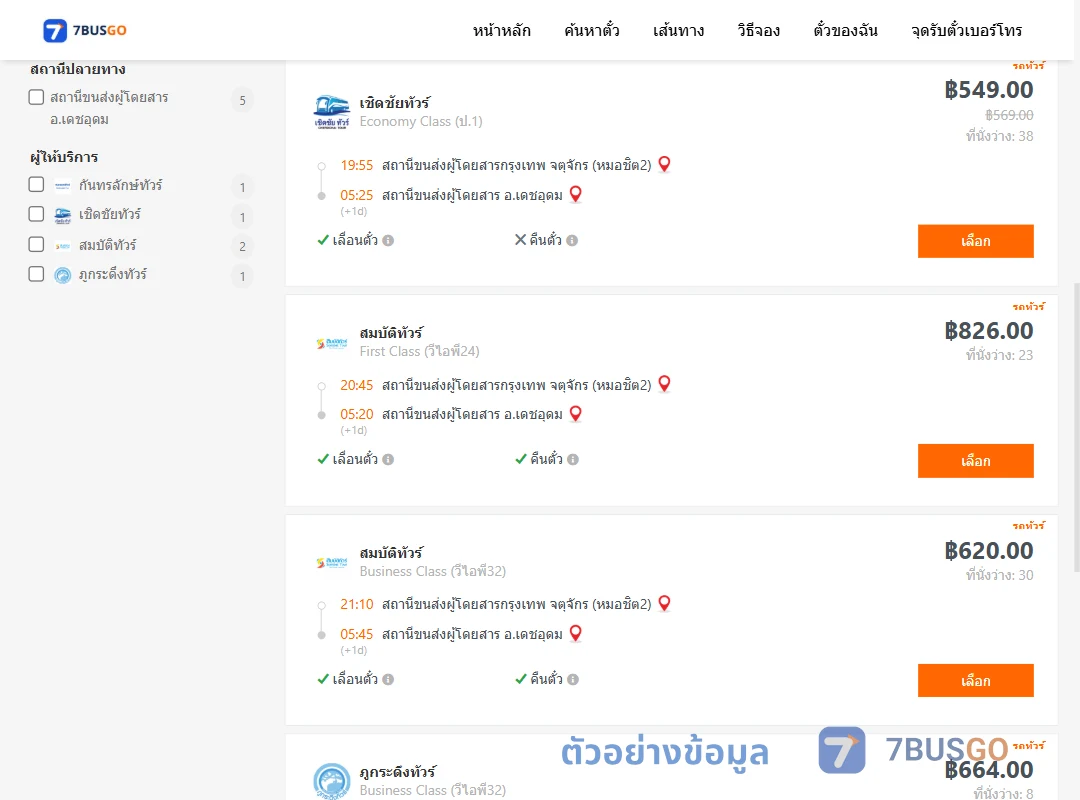Select the ฿549.00 เชิดชัยทัวร์ trip with เลือก
1080x800 pixels.
[975, 241]
